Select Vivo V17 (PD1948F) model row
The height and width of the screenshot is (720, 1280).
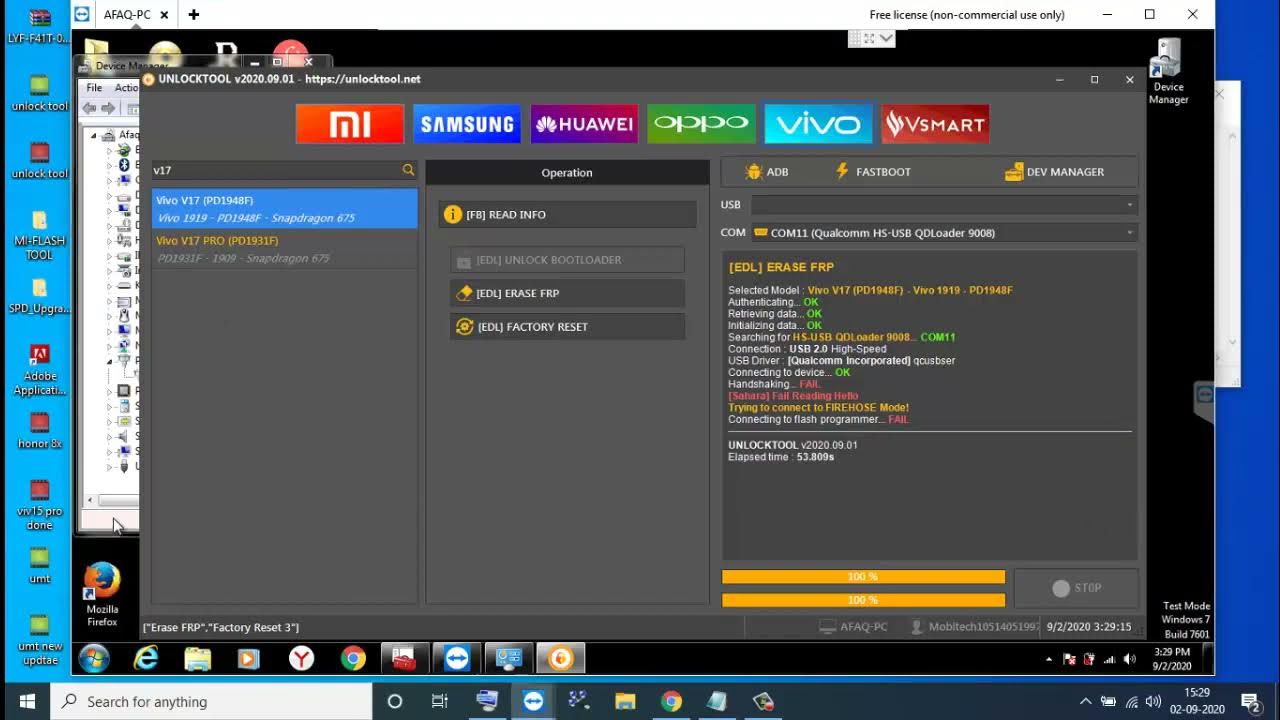pos(285,209)
